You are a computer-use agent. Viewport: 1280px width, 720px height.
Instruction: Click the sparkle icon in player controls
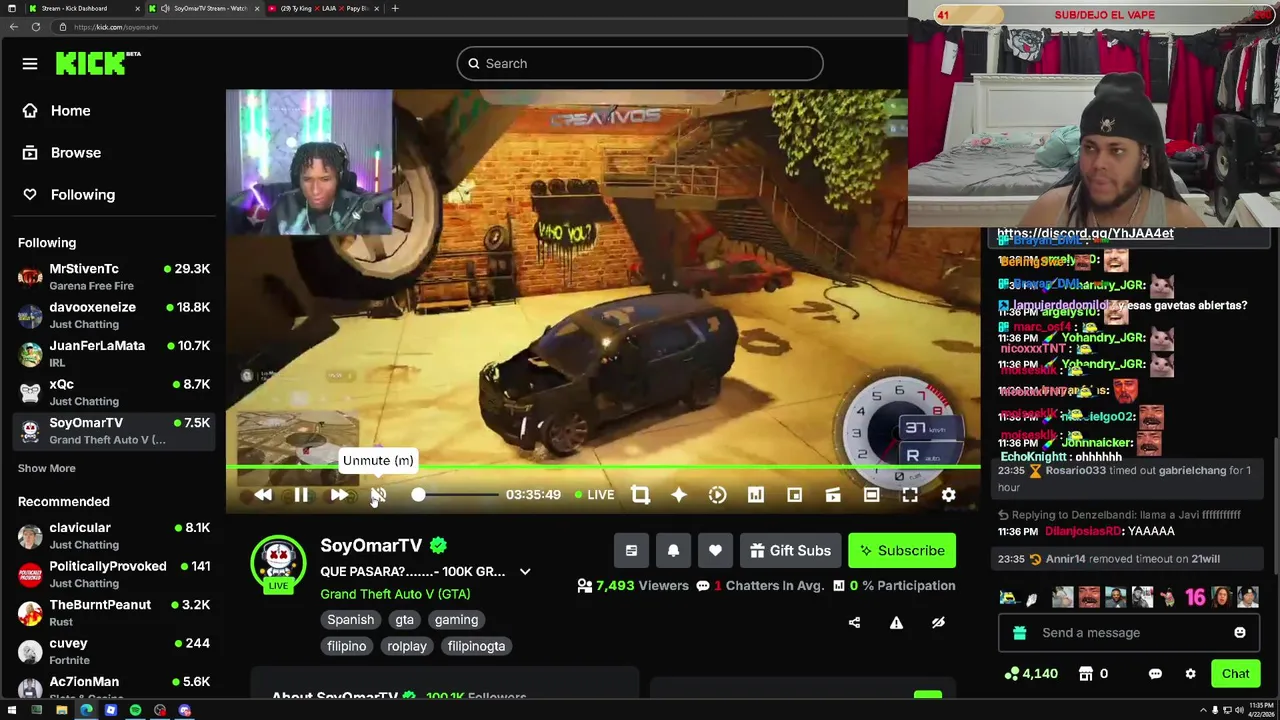678,495
